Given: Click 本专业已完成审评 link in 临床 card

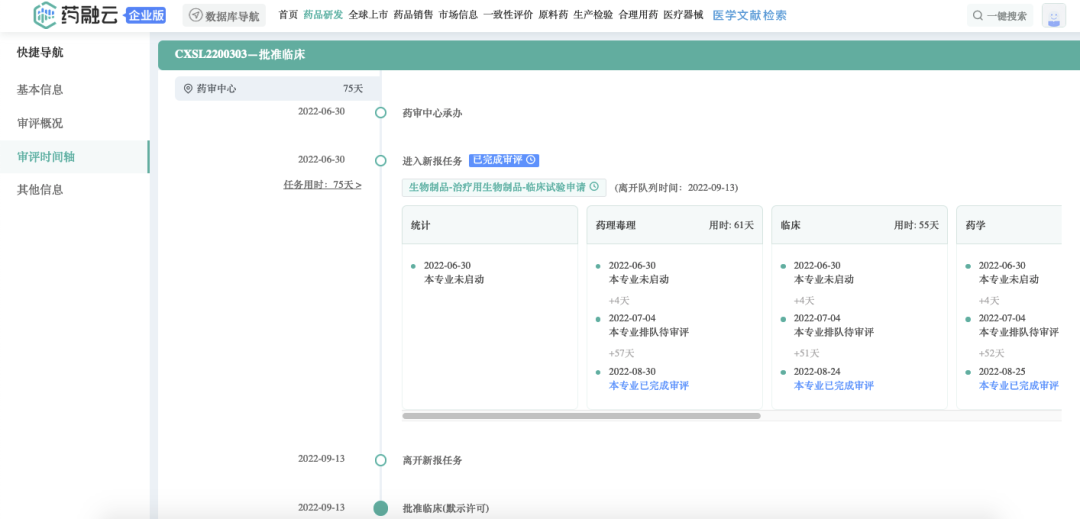Looking at the screenshot, I should 833,386.
